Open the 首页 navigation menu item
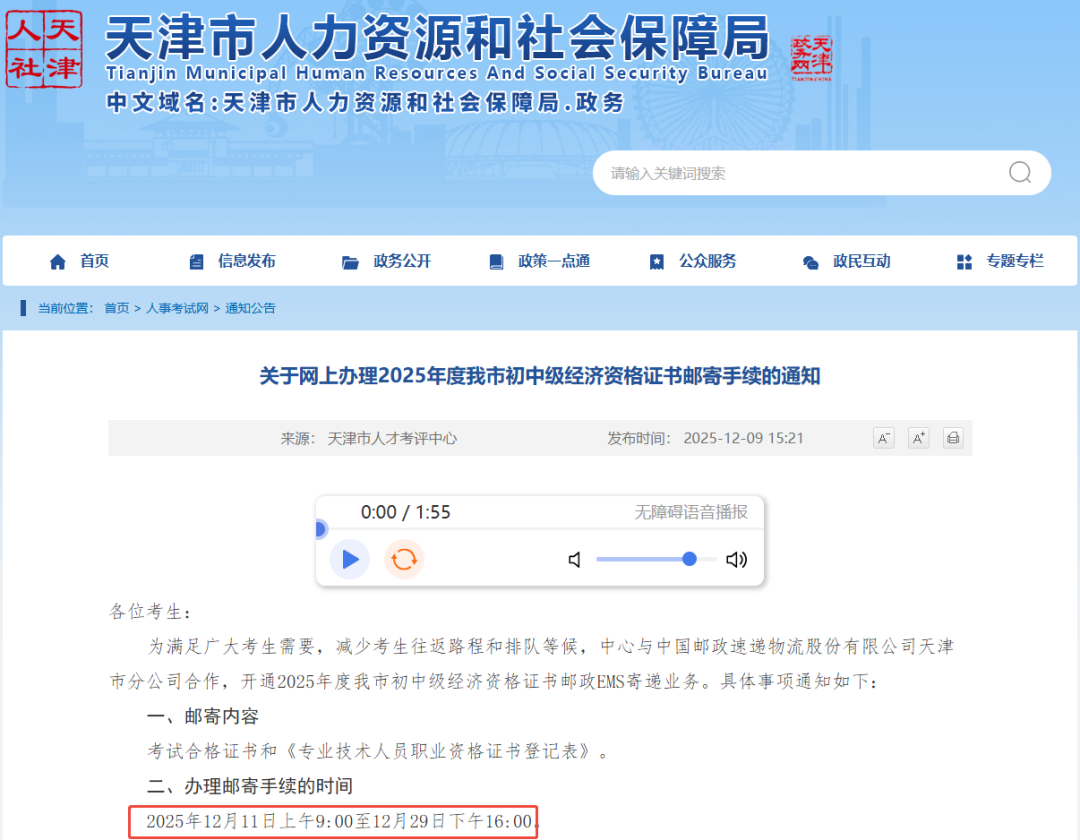This screenshot has height=840, width=1080. [80, 261]
